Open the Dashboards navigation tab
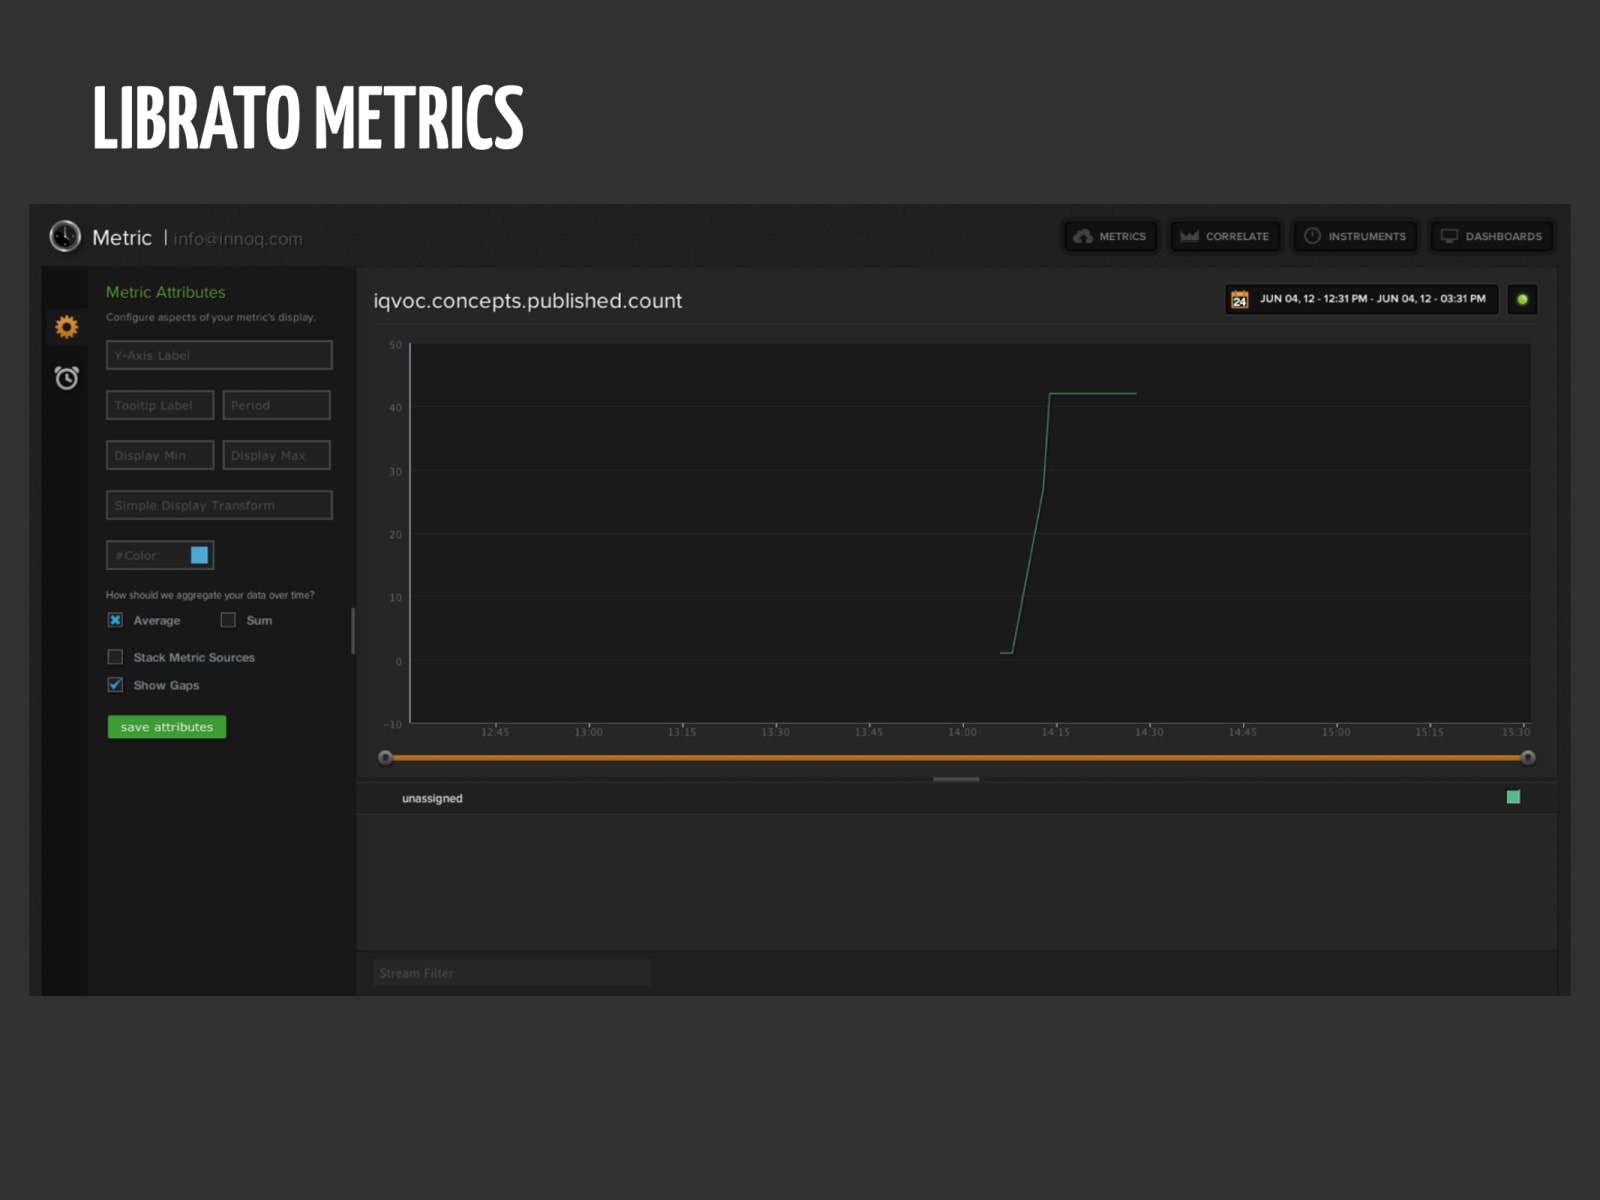This screenshot has width=1600, height=1200. [x=1491, y=237]
